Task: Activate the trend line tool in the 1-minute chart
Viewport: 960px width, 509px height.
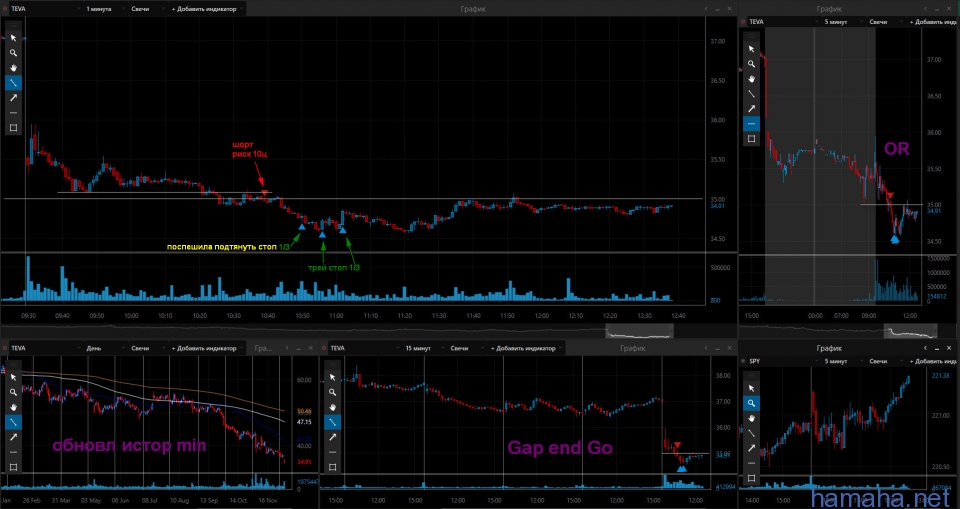Action: [x=13, y=83]
